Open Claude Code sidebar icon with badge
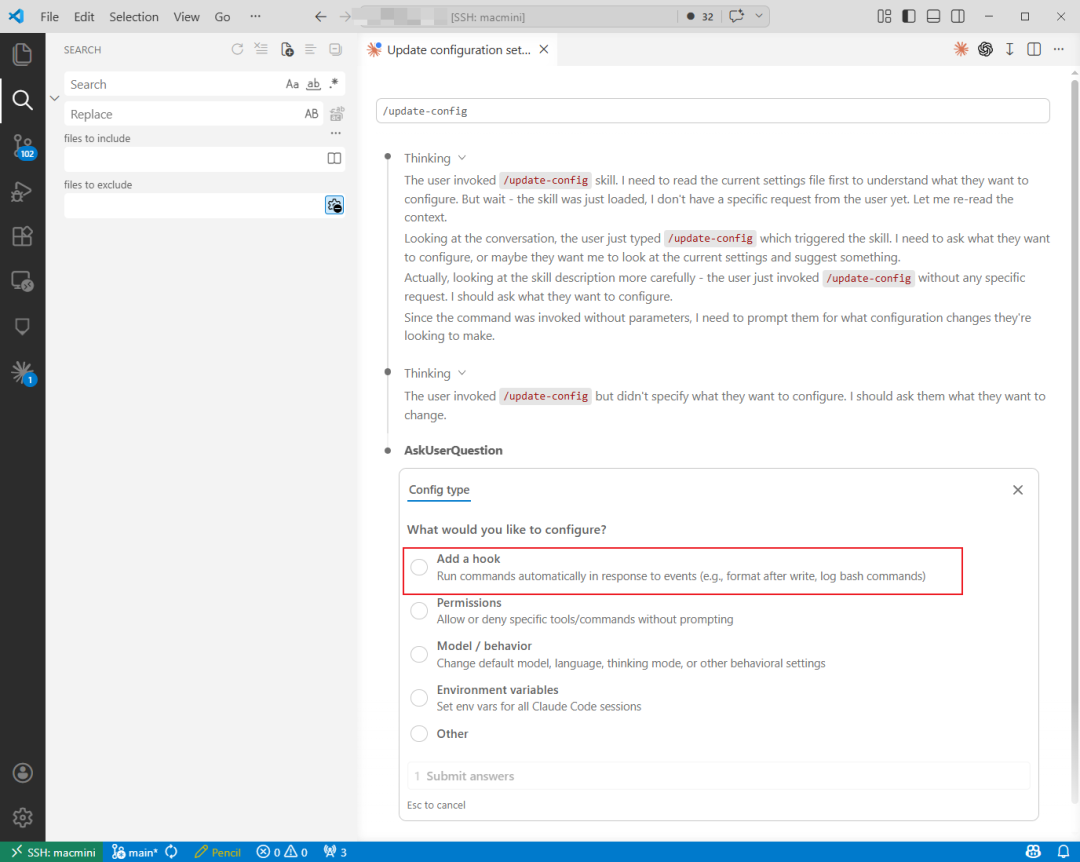1080x862 pixels. tap(23, 372)
